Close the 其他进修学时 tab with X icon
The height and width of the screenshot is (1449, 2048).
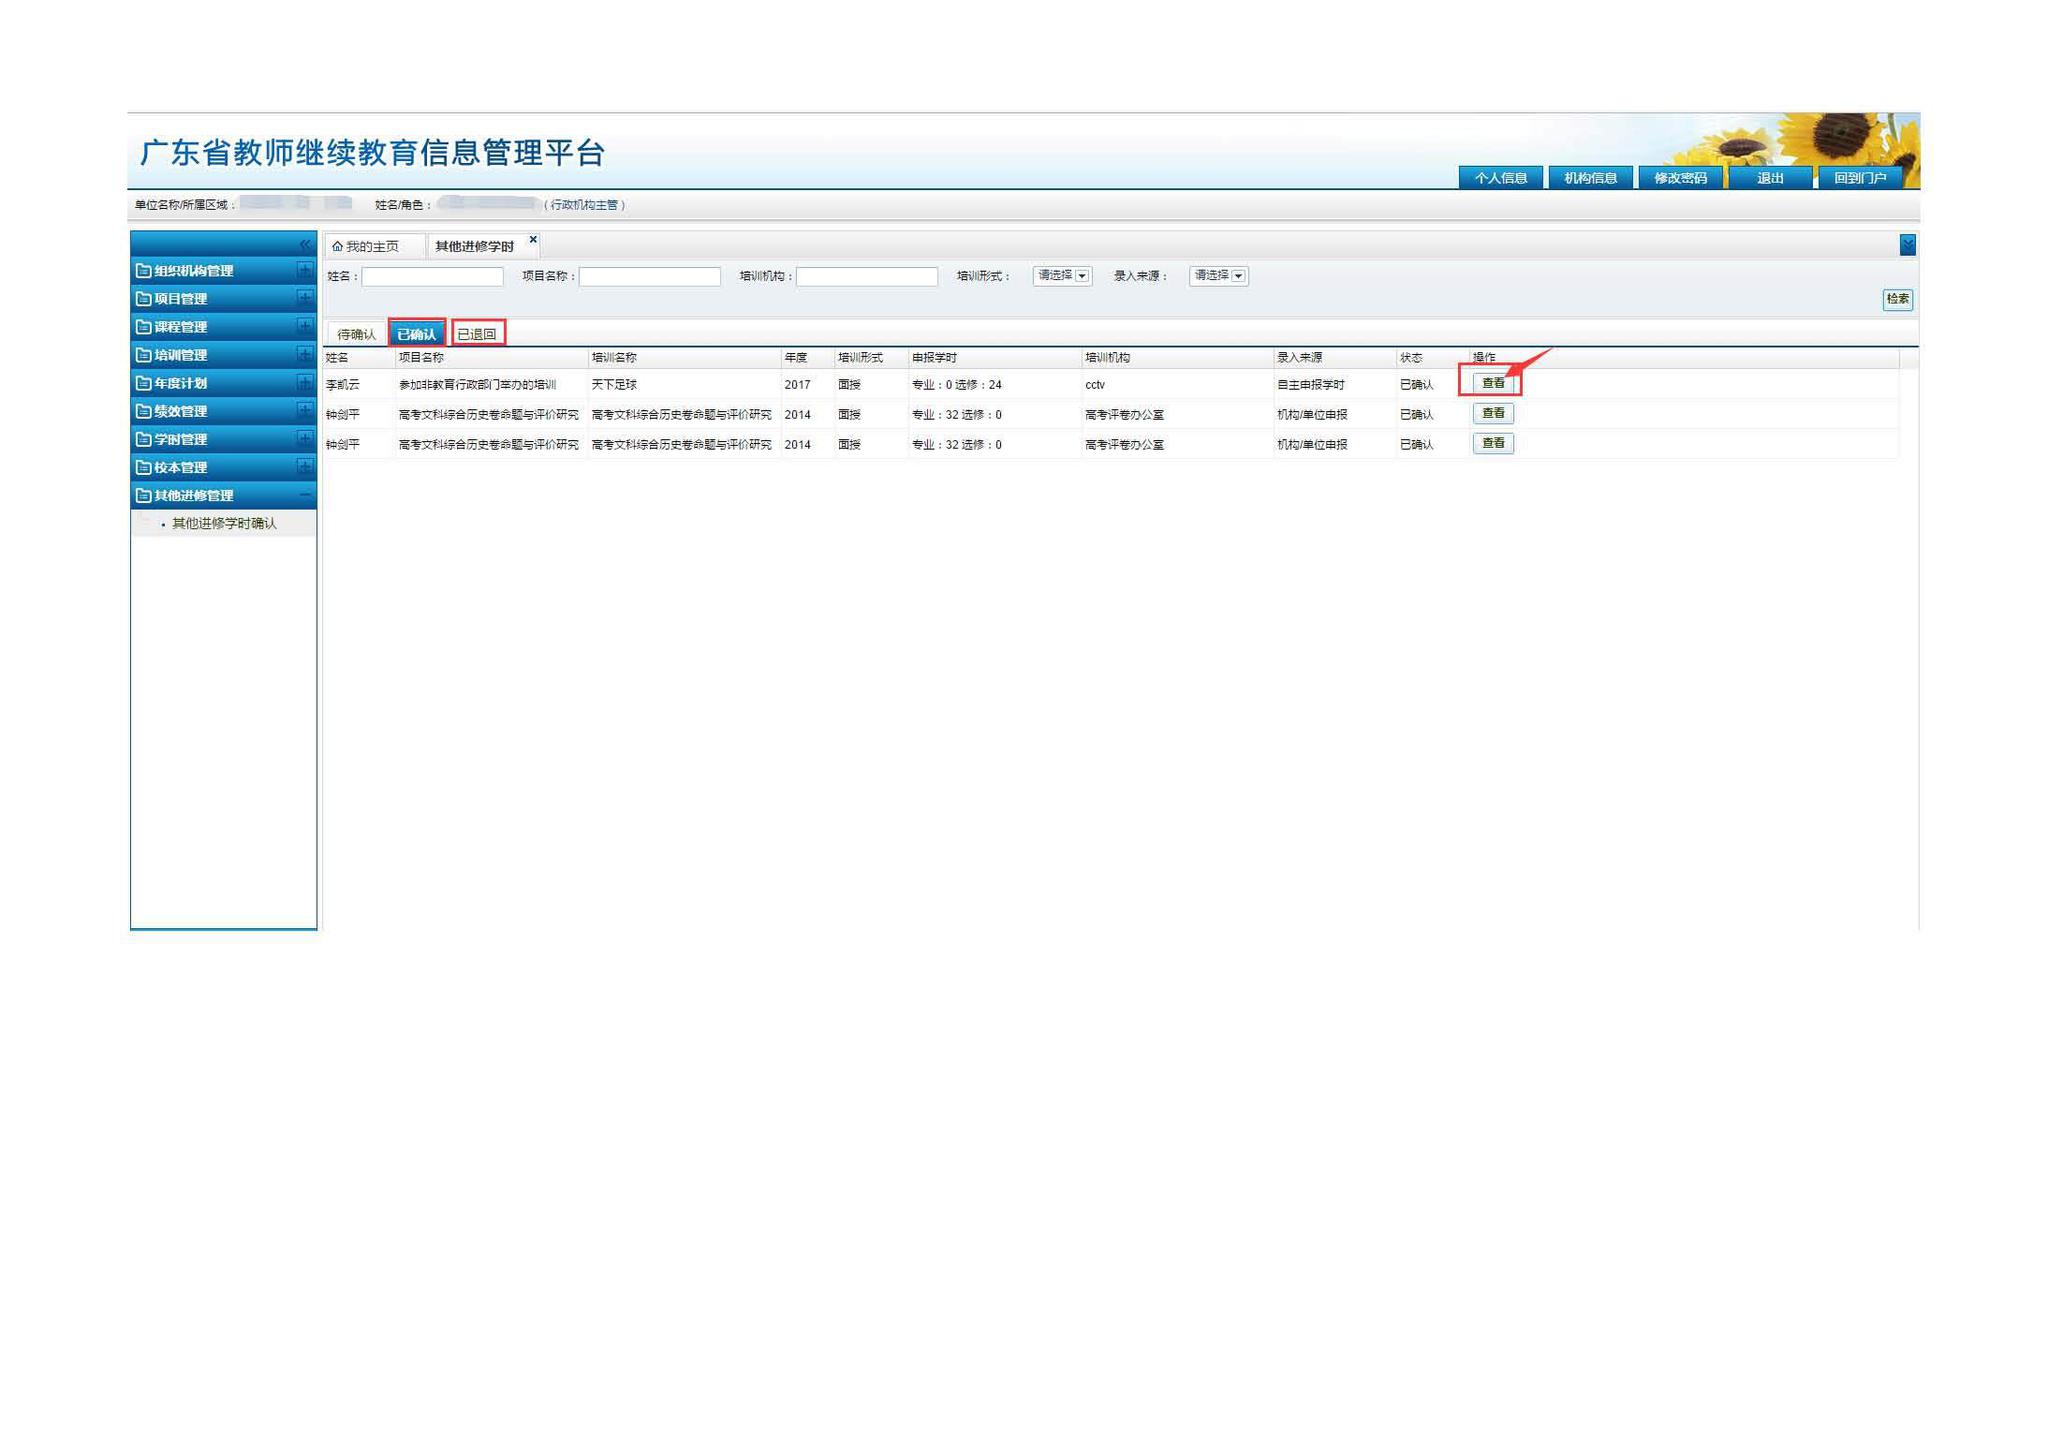533,239
